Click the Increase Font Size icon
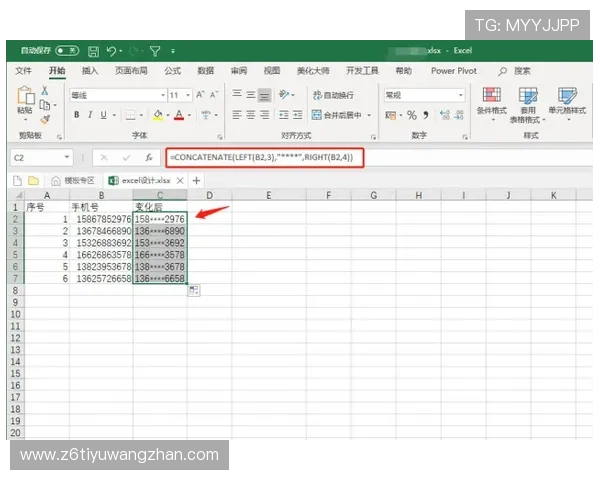Viewport: 600px width, 480px height. click(x=200, y=95)
